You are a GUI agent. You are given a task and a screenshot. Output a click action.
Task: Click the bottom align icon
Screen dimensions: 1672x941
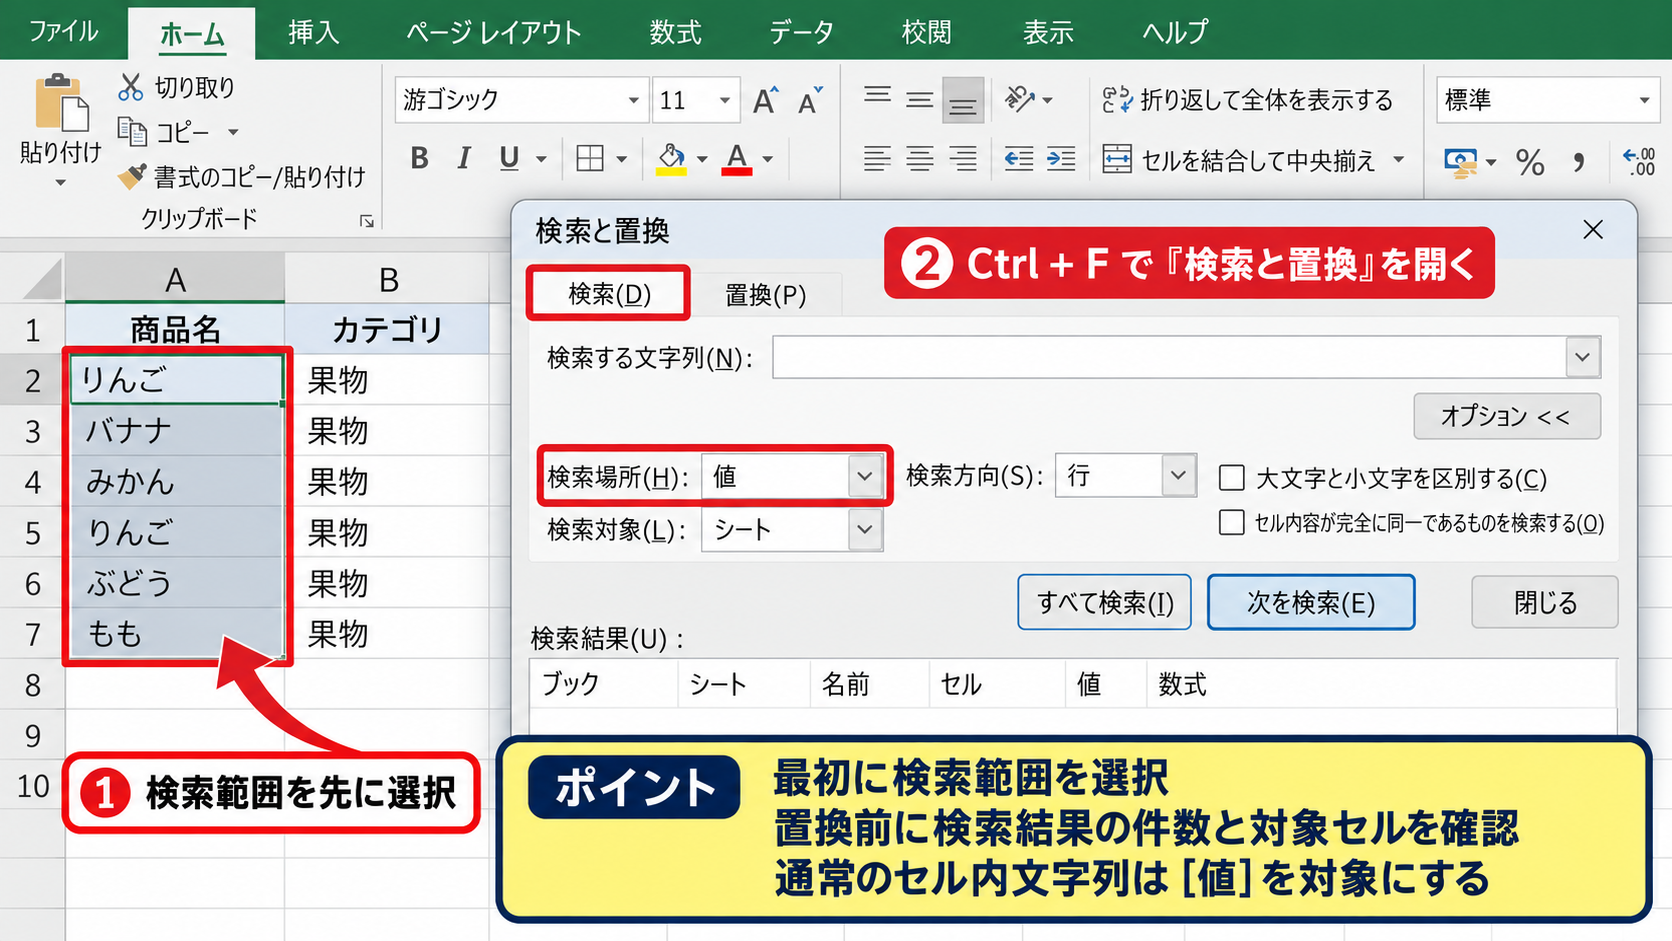[x=963, y=100]
